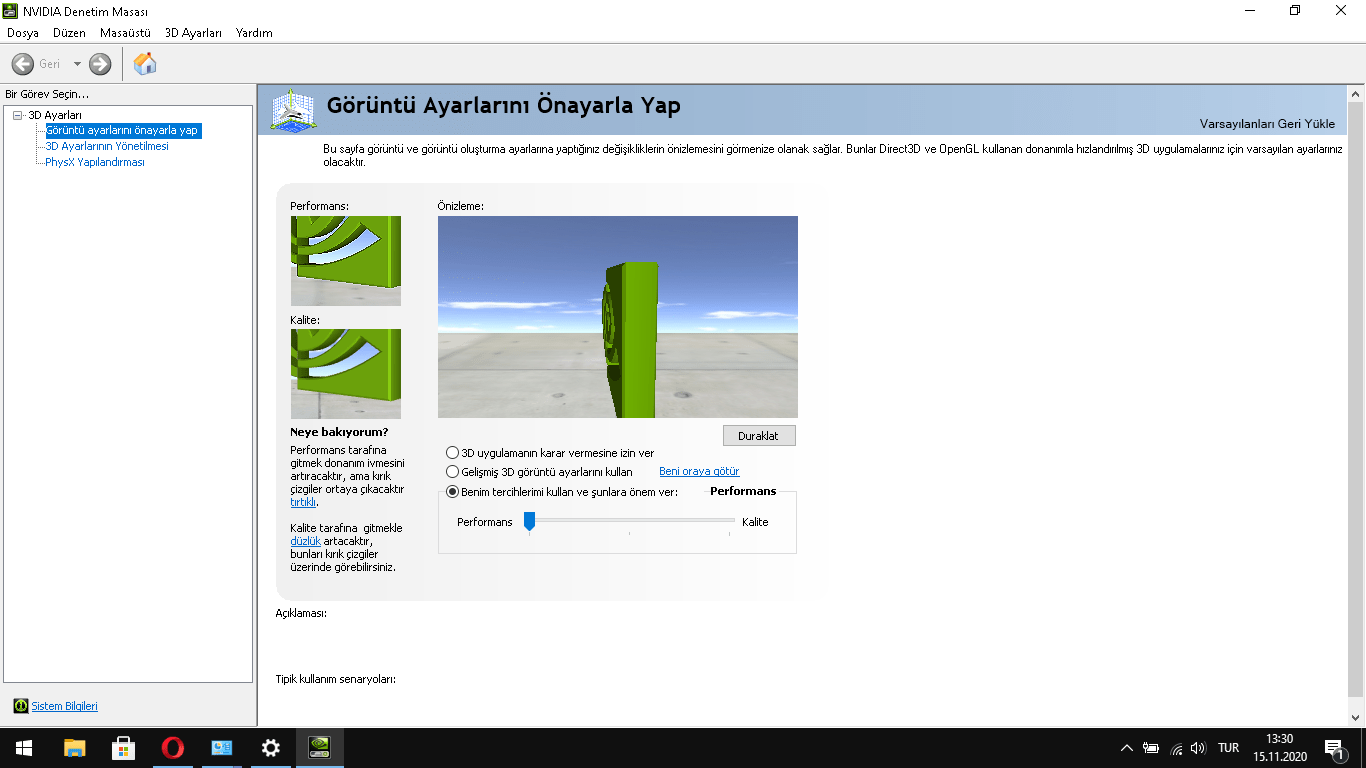
Task: Click the 'Görüntü Ayarlarını Önayarla Yap' page title
Action: (504, 106)
